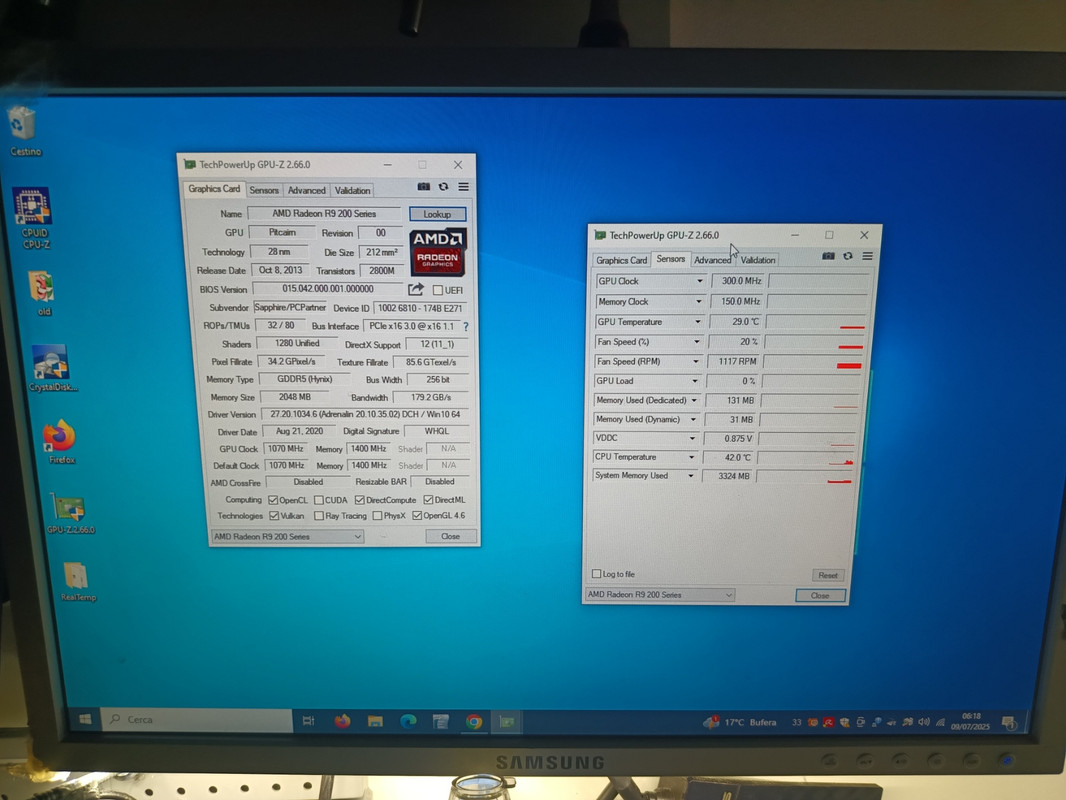
Task: Click the Task View taskbar icon
Action: pos(308,720)
